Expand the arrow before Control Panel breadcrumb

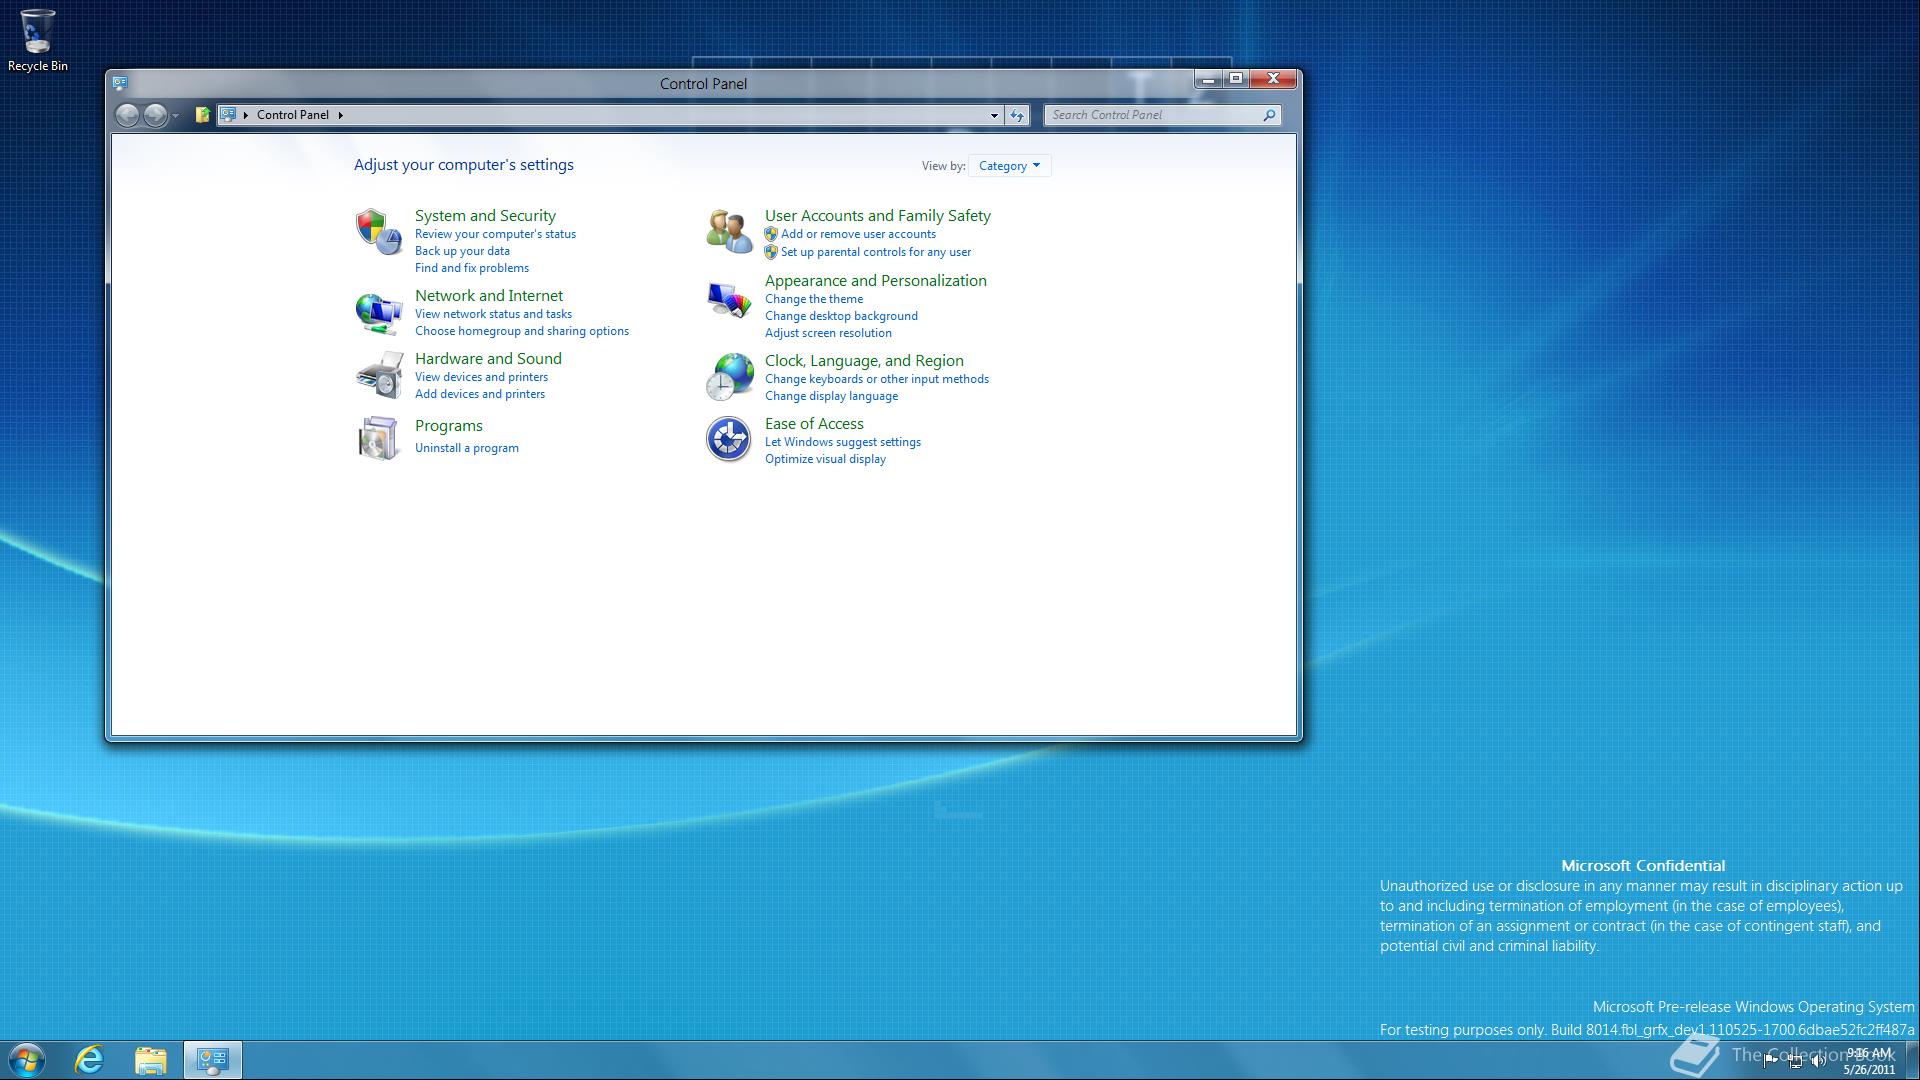point(245,115)
